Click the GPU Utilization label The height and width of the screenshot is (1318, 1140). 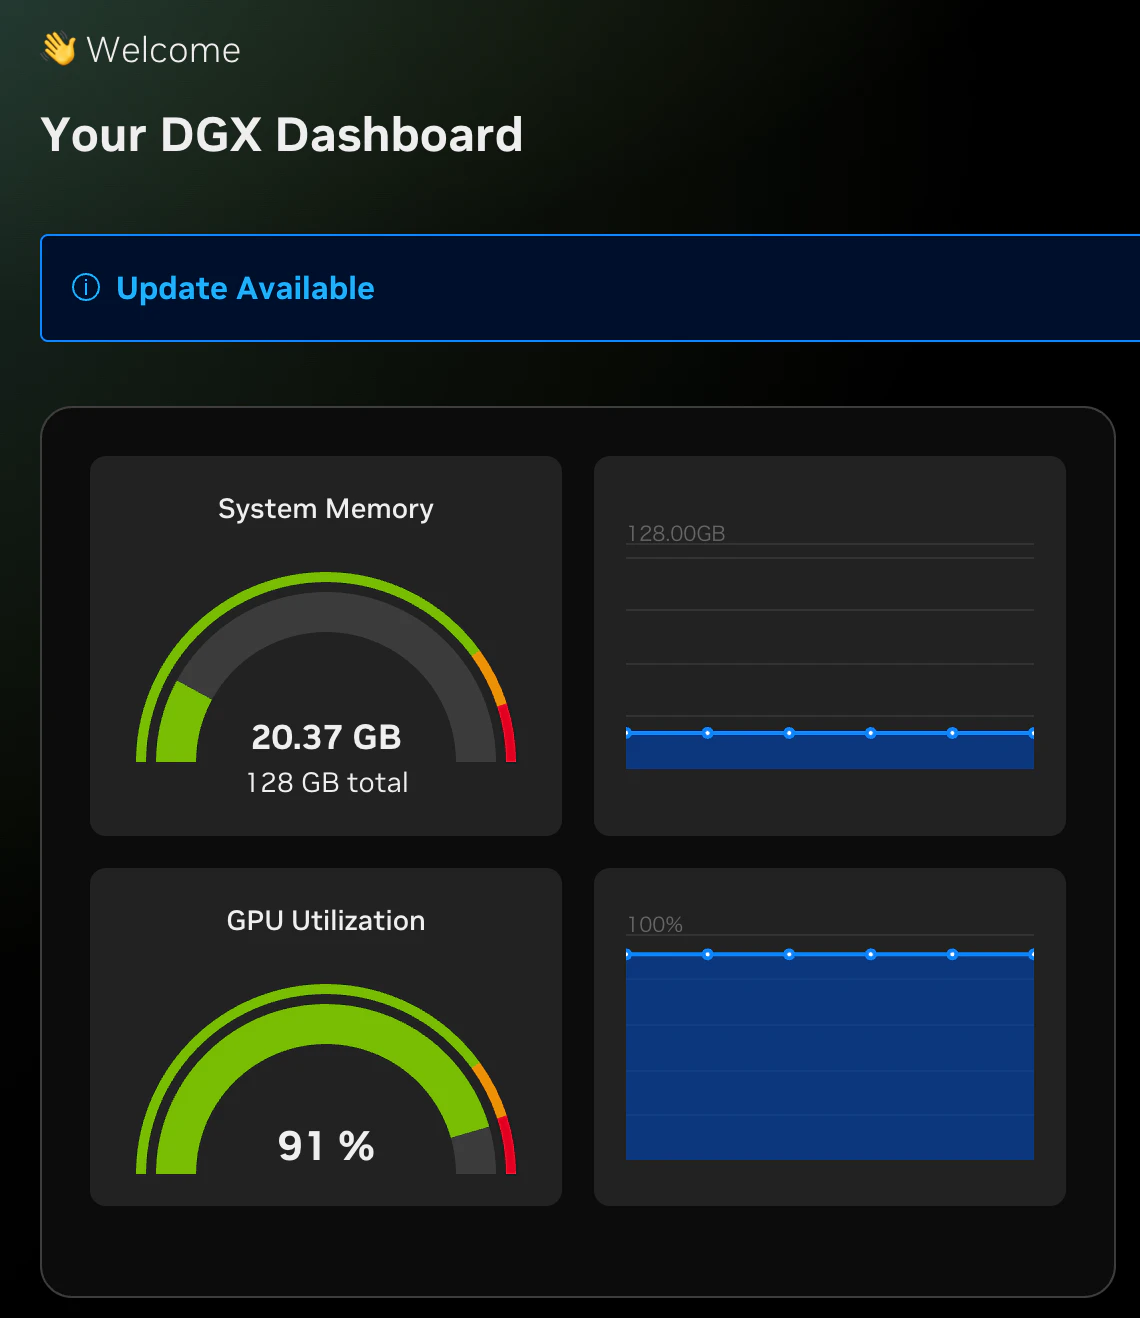pos(326,920)
